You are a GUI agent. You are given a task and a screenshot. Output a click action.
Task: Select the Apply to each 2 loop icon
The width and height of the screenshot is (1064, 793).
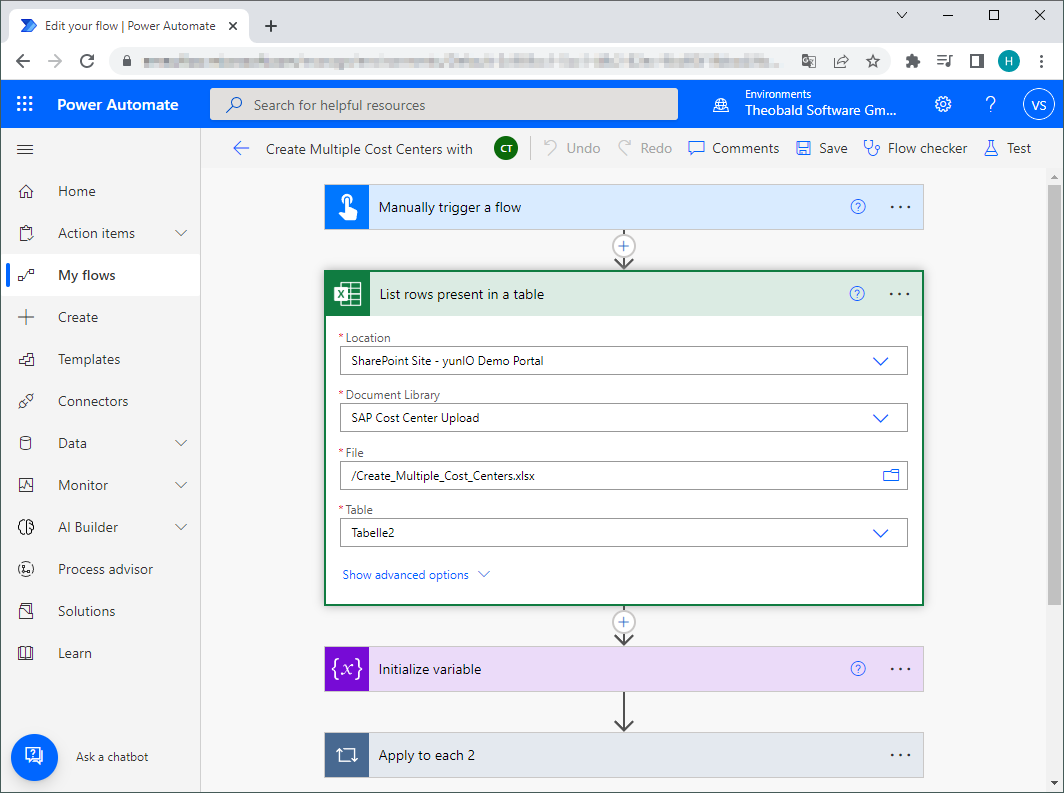coord(347,755)
